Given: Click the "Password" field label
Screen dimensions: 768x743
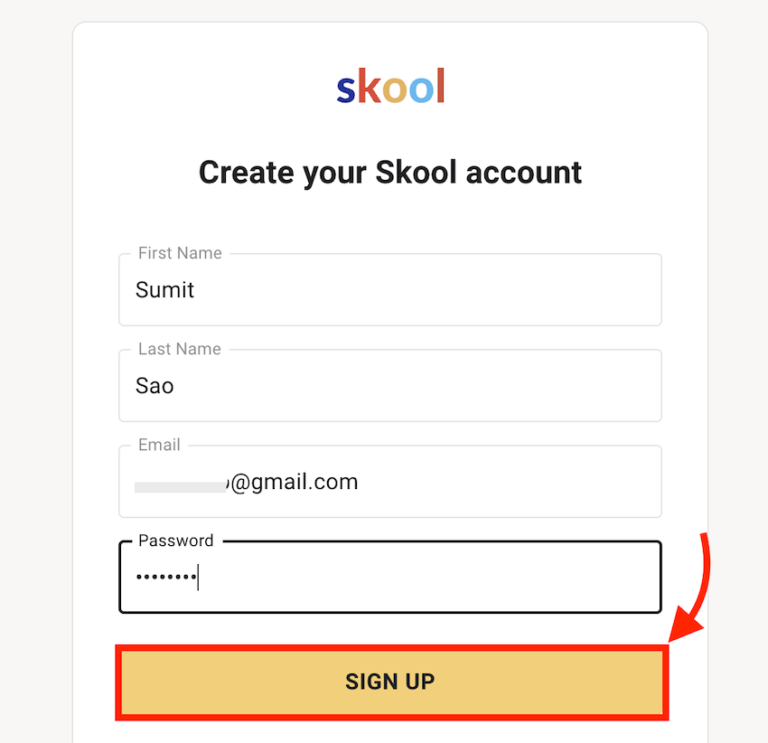Looking at the screenshot, I should [x=176, y=541].
